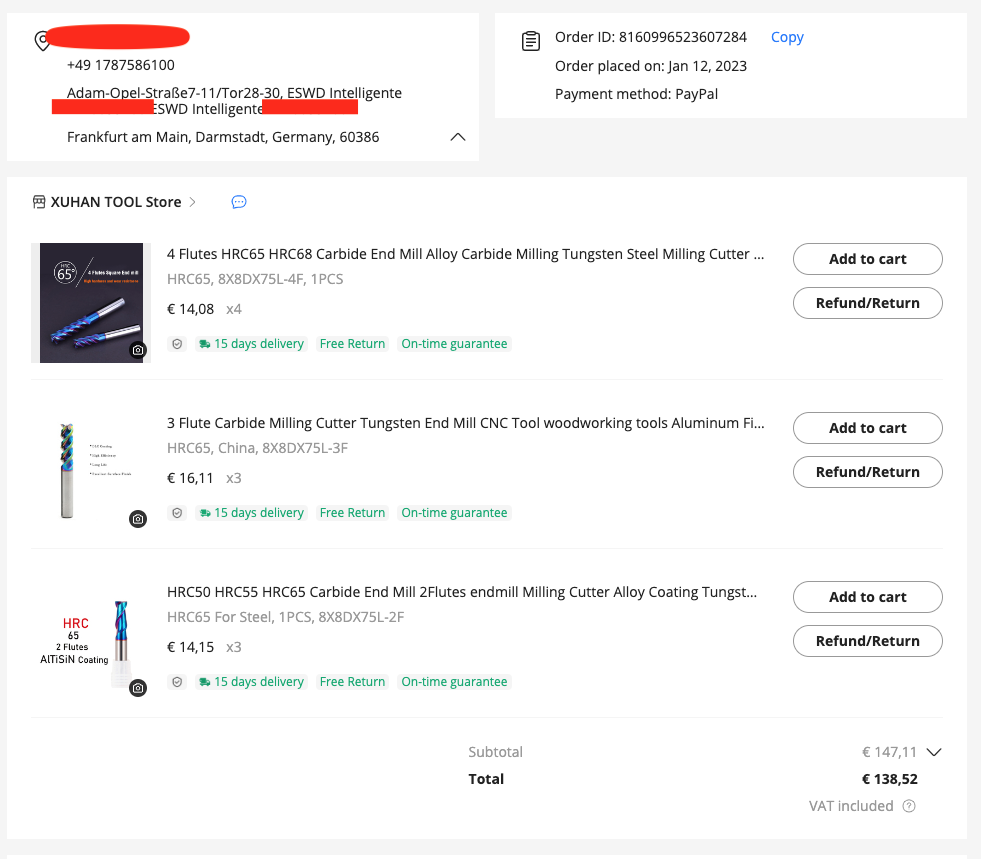Add 4 Flutes end mill to cart

click(x=867, y=259)
